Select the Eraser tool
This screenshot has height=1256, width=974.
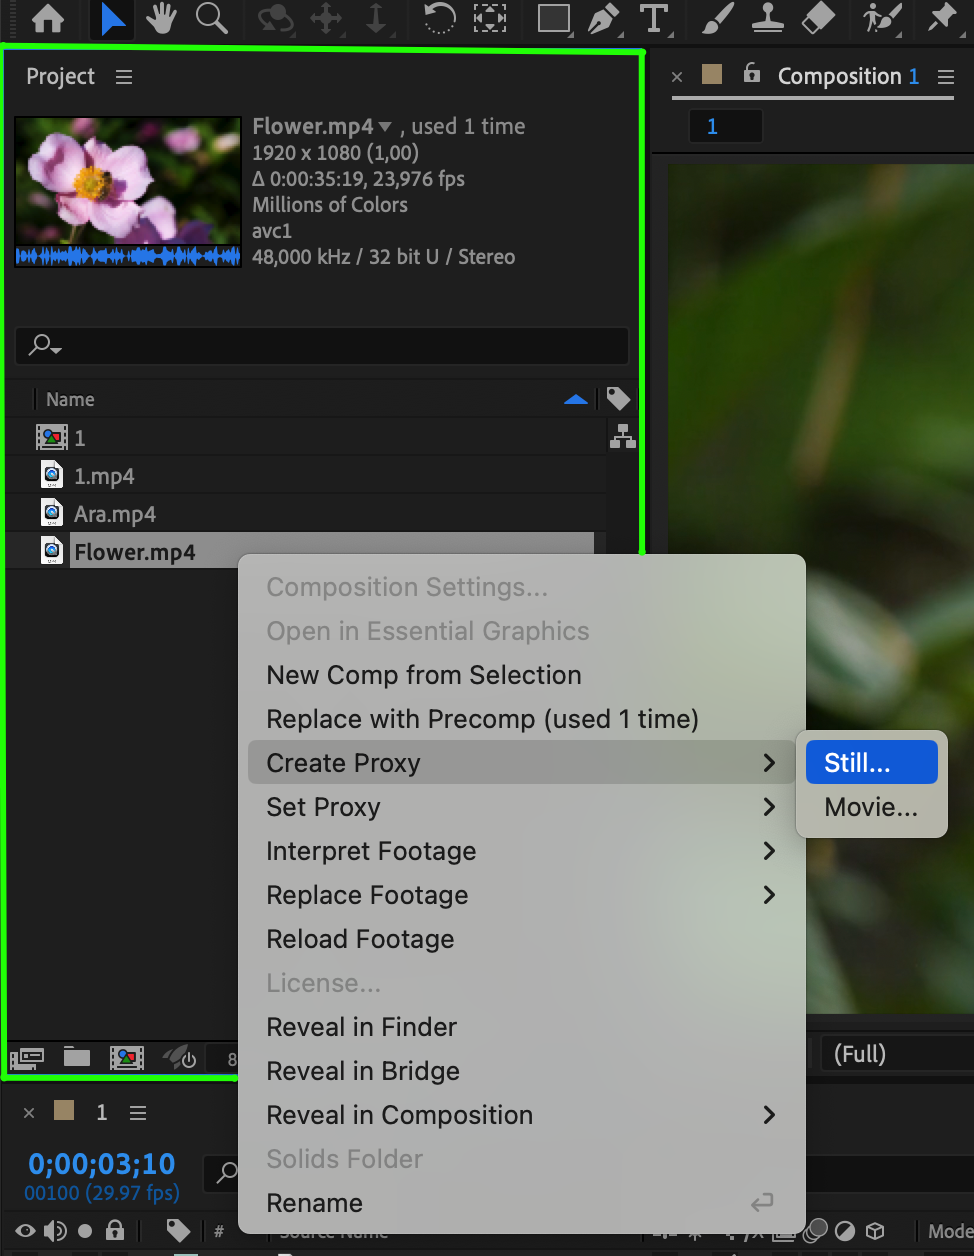click(x=818, y=18)
